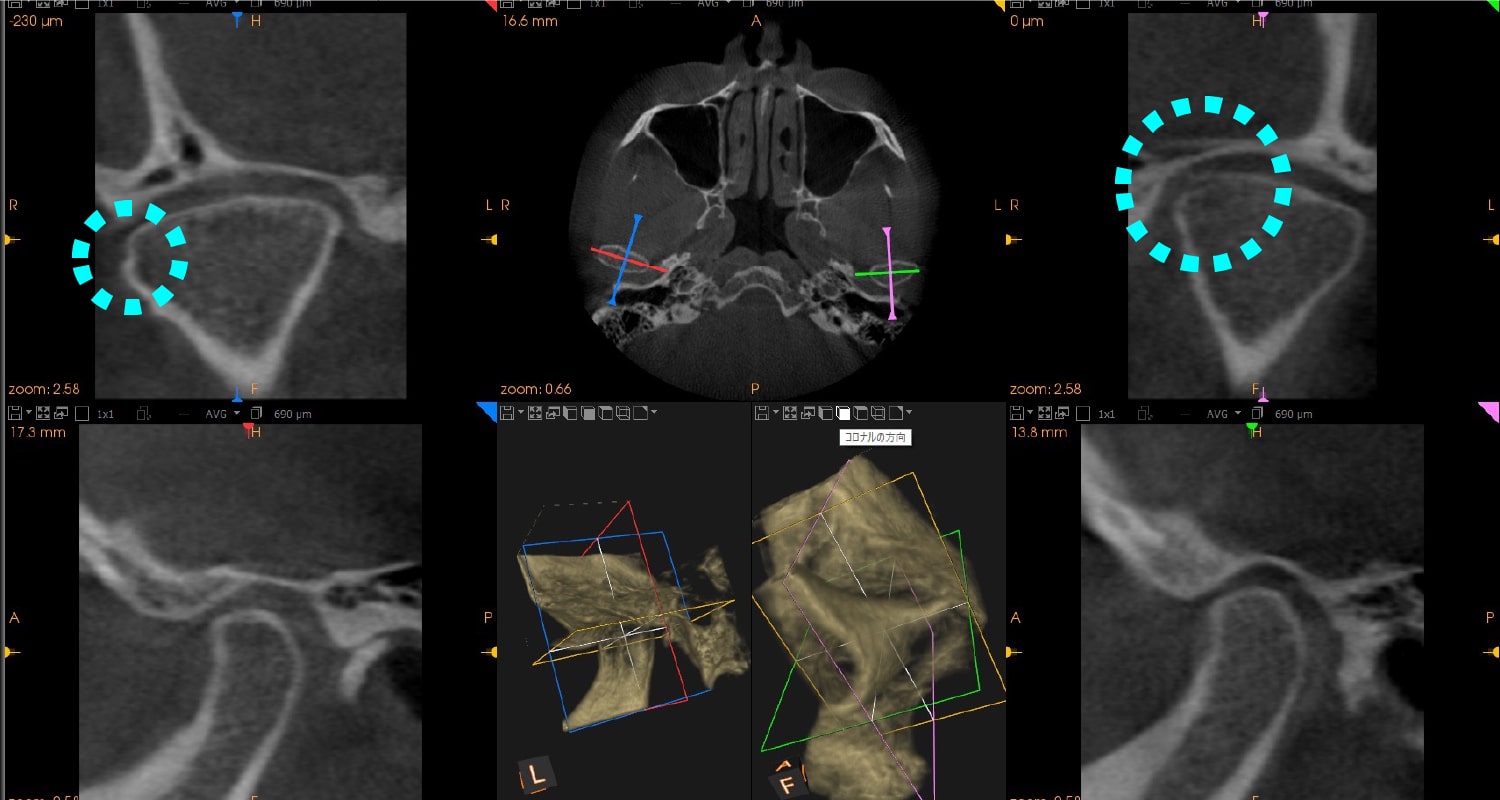Click the slab thickness icon beside 690 µm in the 17.3 mm view
The image size is (1500, 800).
256,414
